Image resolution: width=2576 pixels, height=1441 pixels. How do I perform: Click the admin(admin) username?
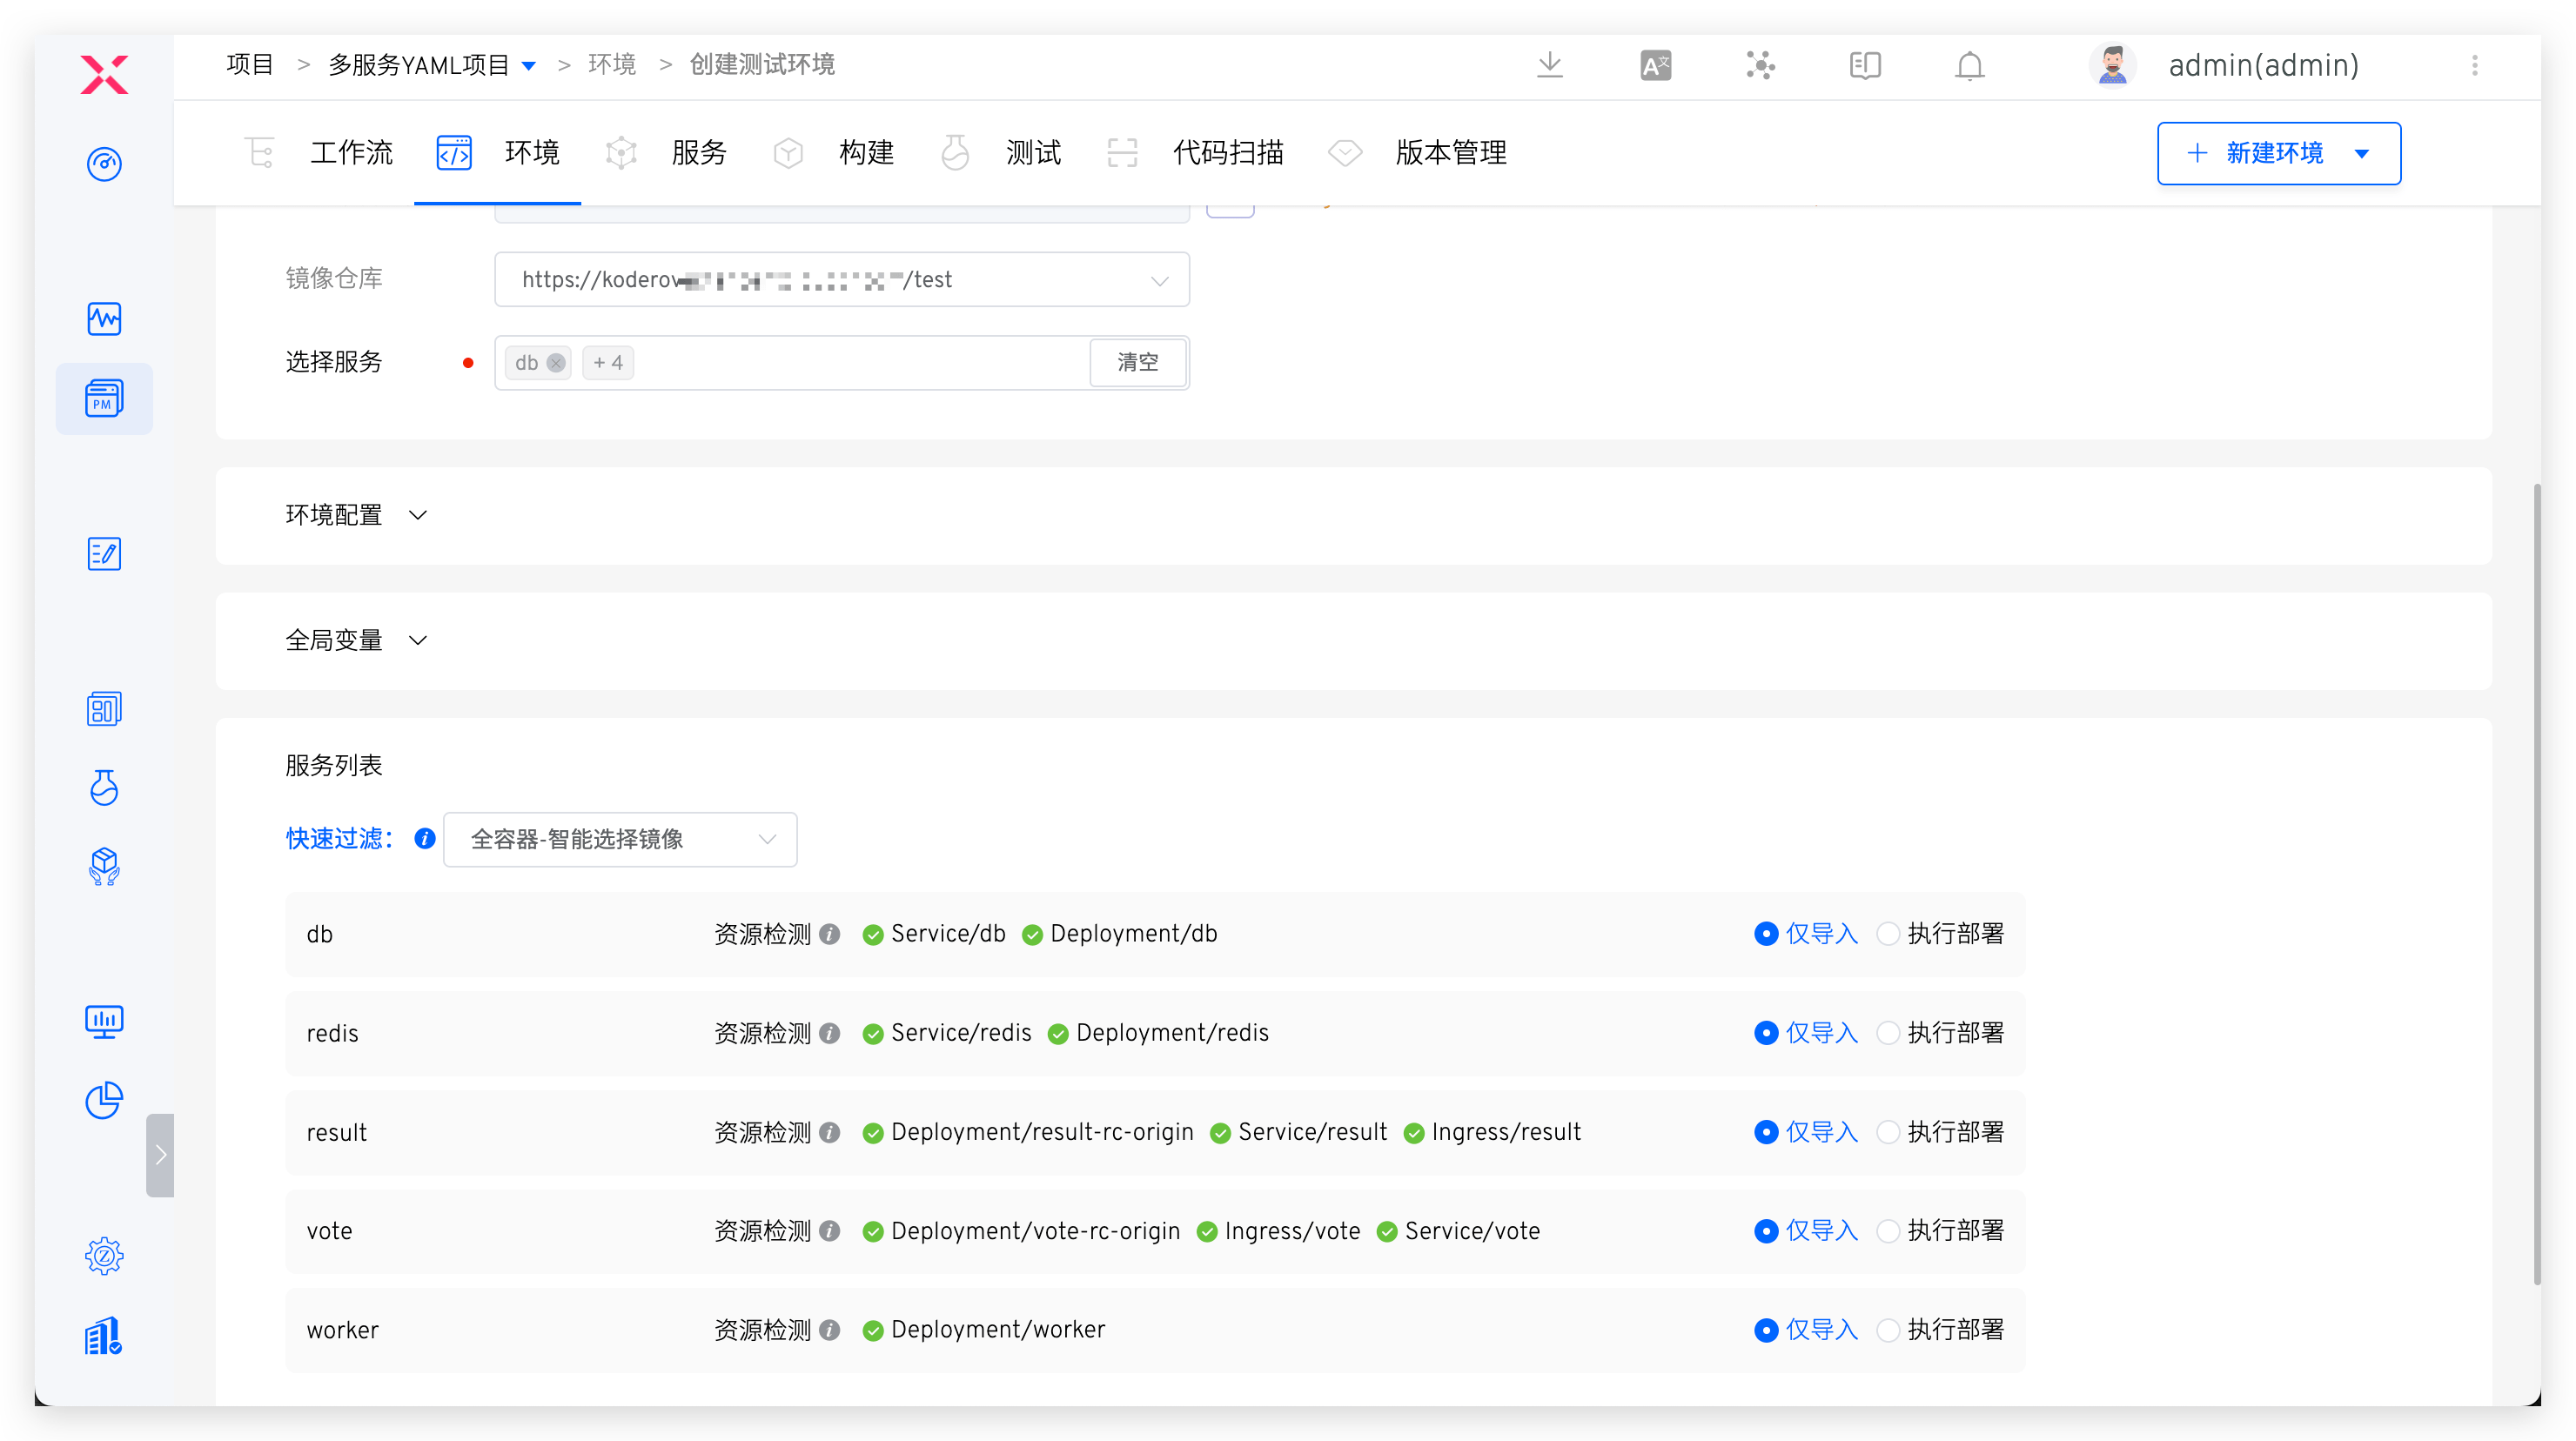(x=2263, y=65)
